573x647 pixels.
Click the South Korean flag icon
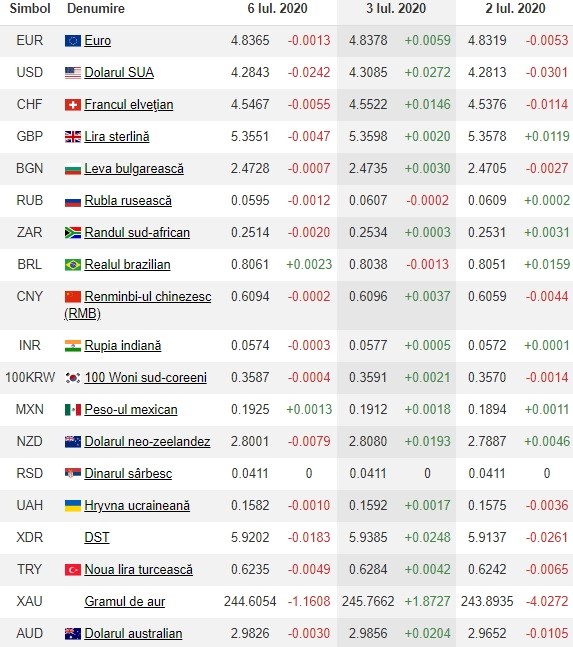tap(73, 378)
